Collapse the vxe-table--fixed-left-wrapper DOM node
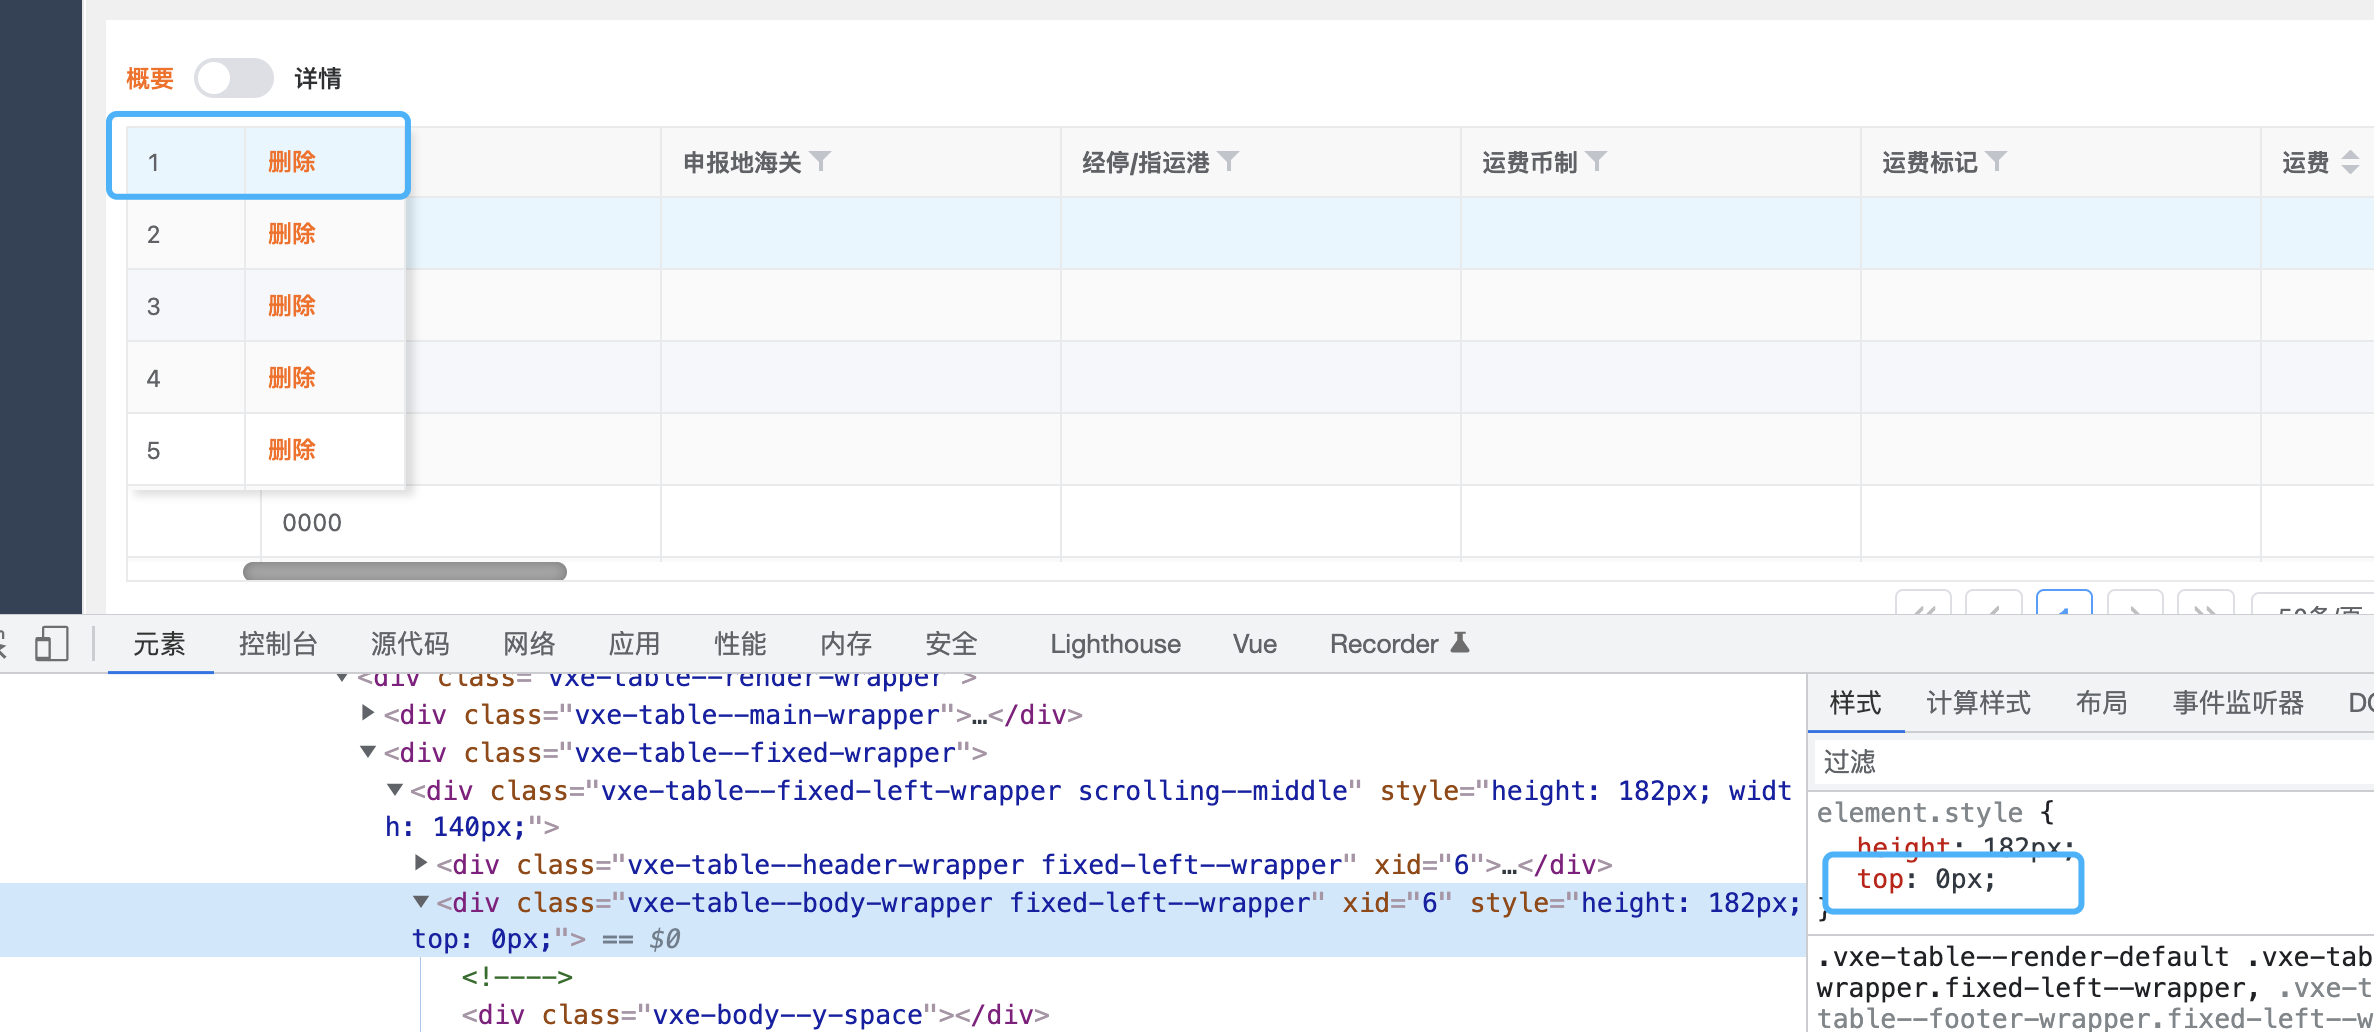Image resolution: width=2374 pixels, height=1032 pixels. pos(396,790)
